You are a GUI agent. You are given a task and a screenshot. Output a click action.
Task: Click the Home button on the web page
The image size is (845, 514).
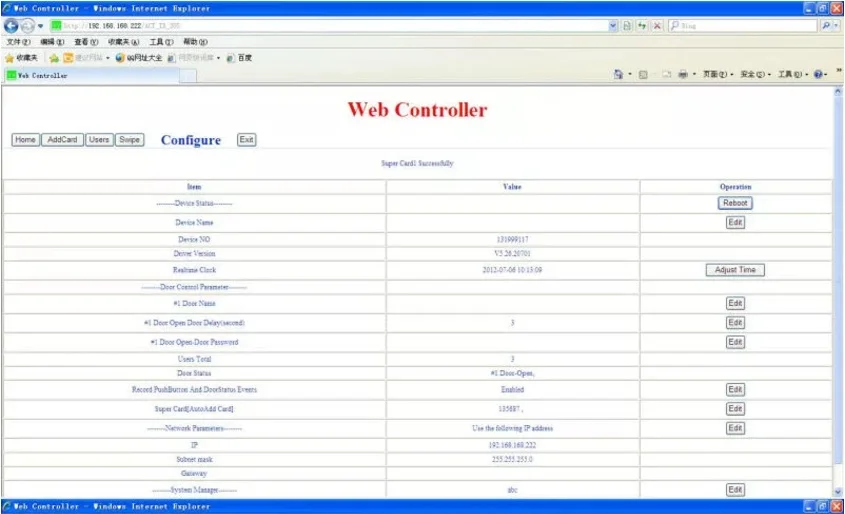[x=25, y=140]
